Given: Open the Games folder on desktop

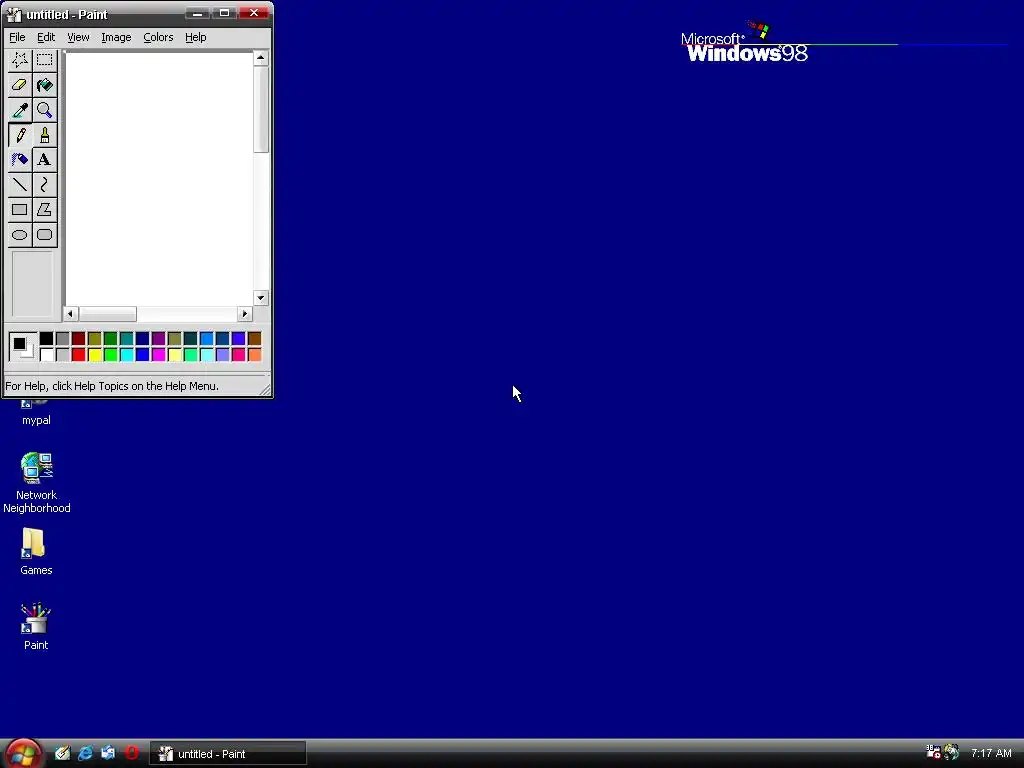Looking at the screenshot, I should point(36,552).
